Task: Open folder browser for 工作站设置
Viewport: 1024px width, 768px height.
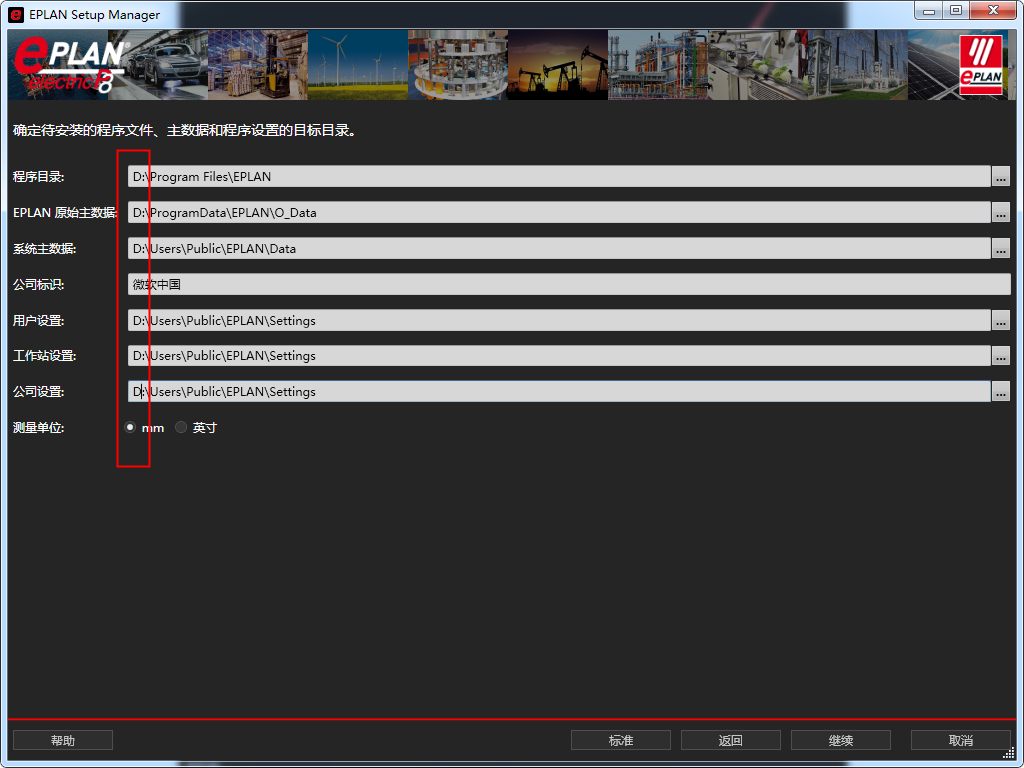Action: (1001, 357)
